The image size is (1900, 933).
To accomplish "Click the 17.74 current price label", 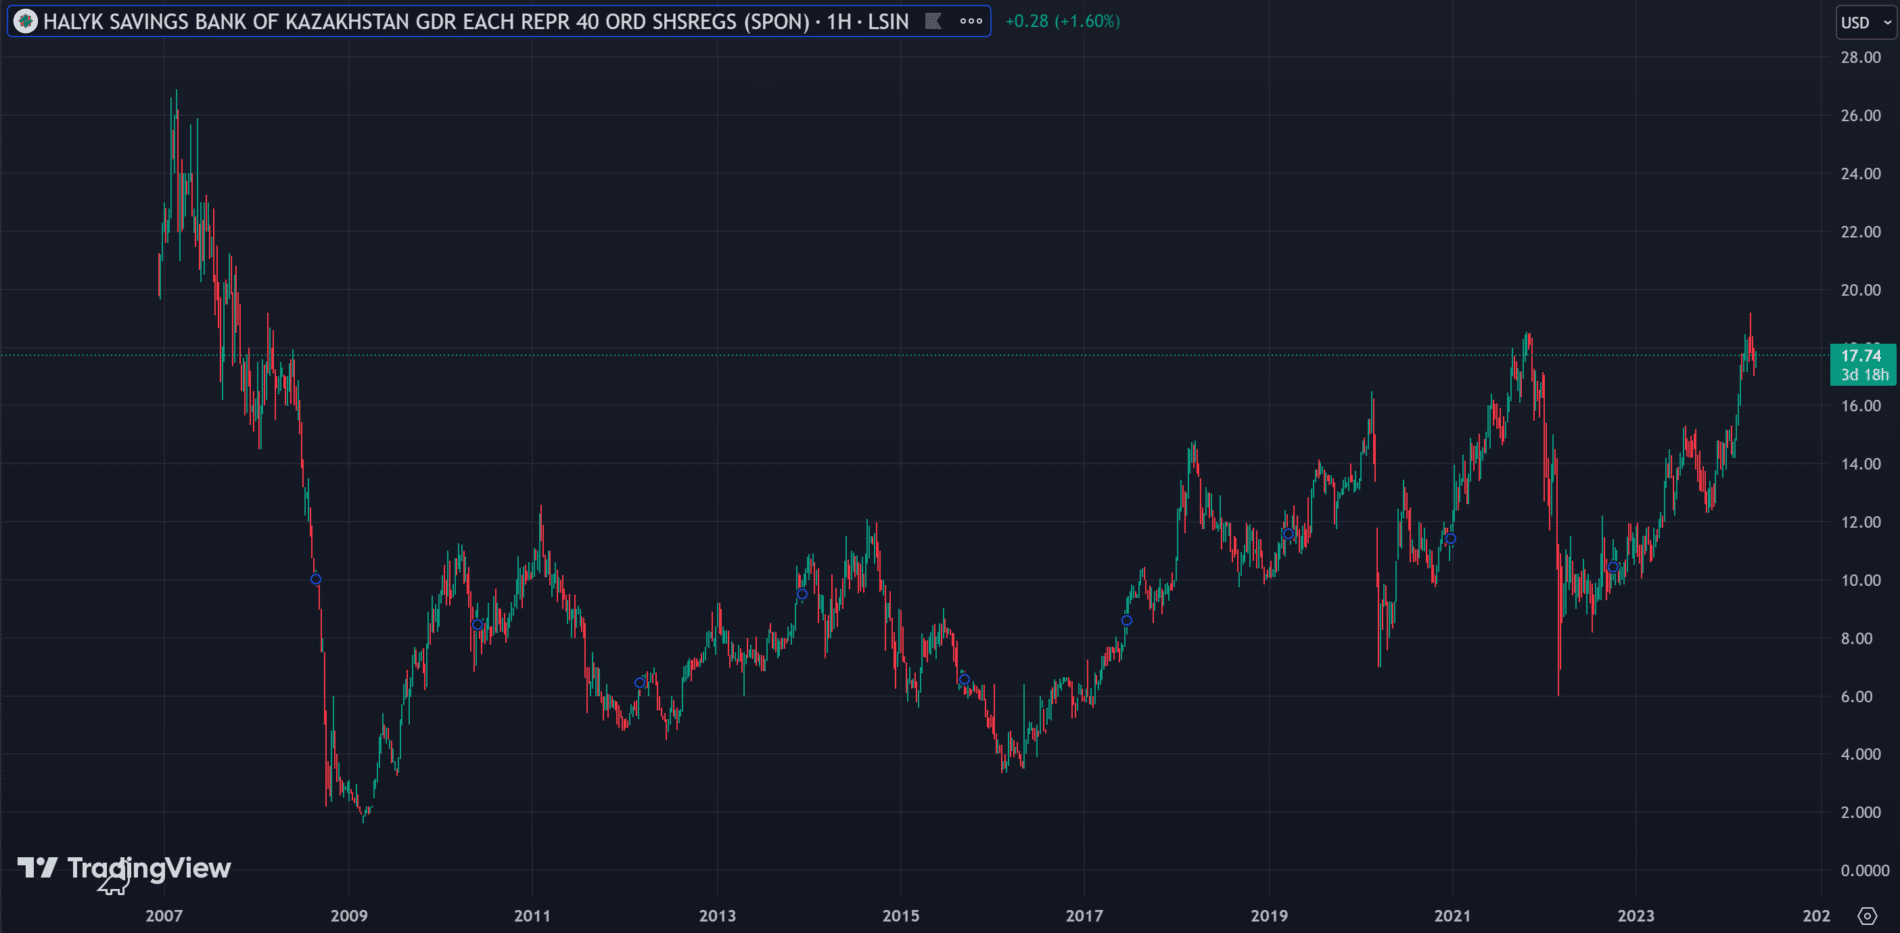I will tap(1862, 356).
